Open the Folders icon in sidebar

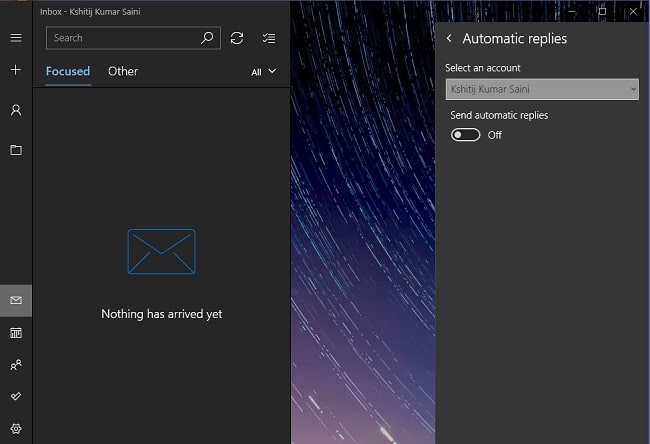pos(16,150)
